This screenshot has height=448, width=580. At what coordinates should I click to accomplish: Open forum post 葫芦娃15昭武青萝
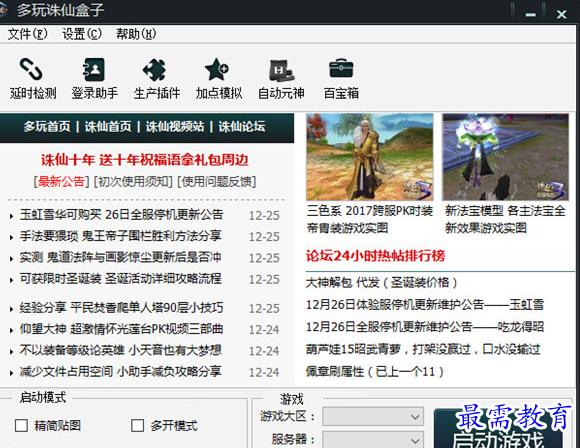point(423,349)
